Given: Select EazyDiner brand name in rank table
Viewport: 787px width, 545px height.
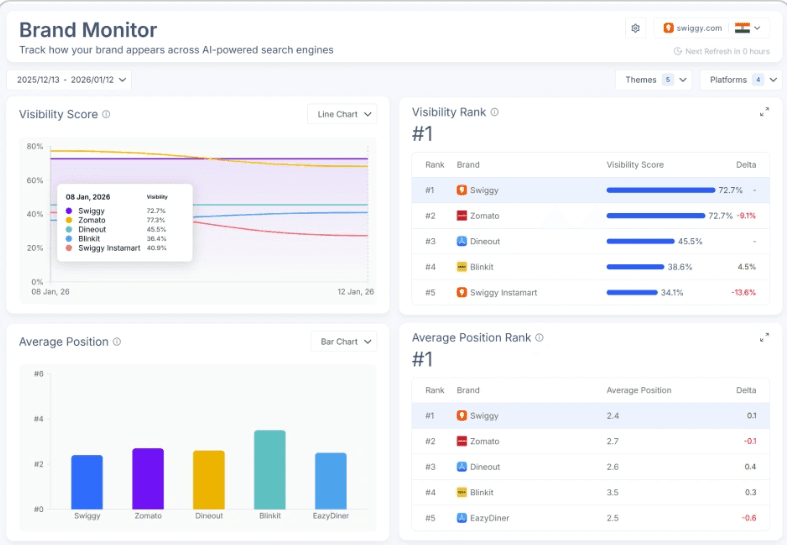Looking at the screenshot, I should (x=490, y=518).
